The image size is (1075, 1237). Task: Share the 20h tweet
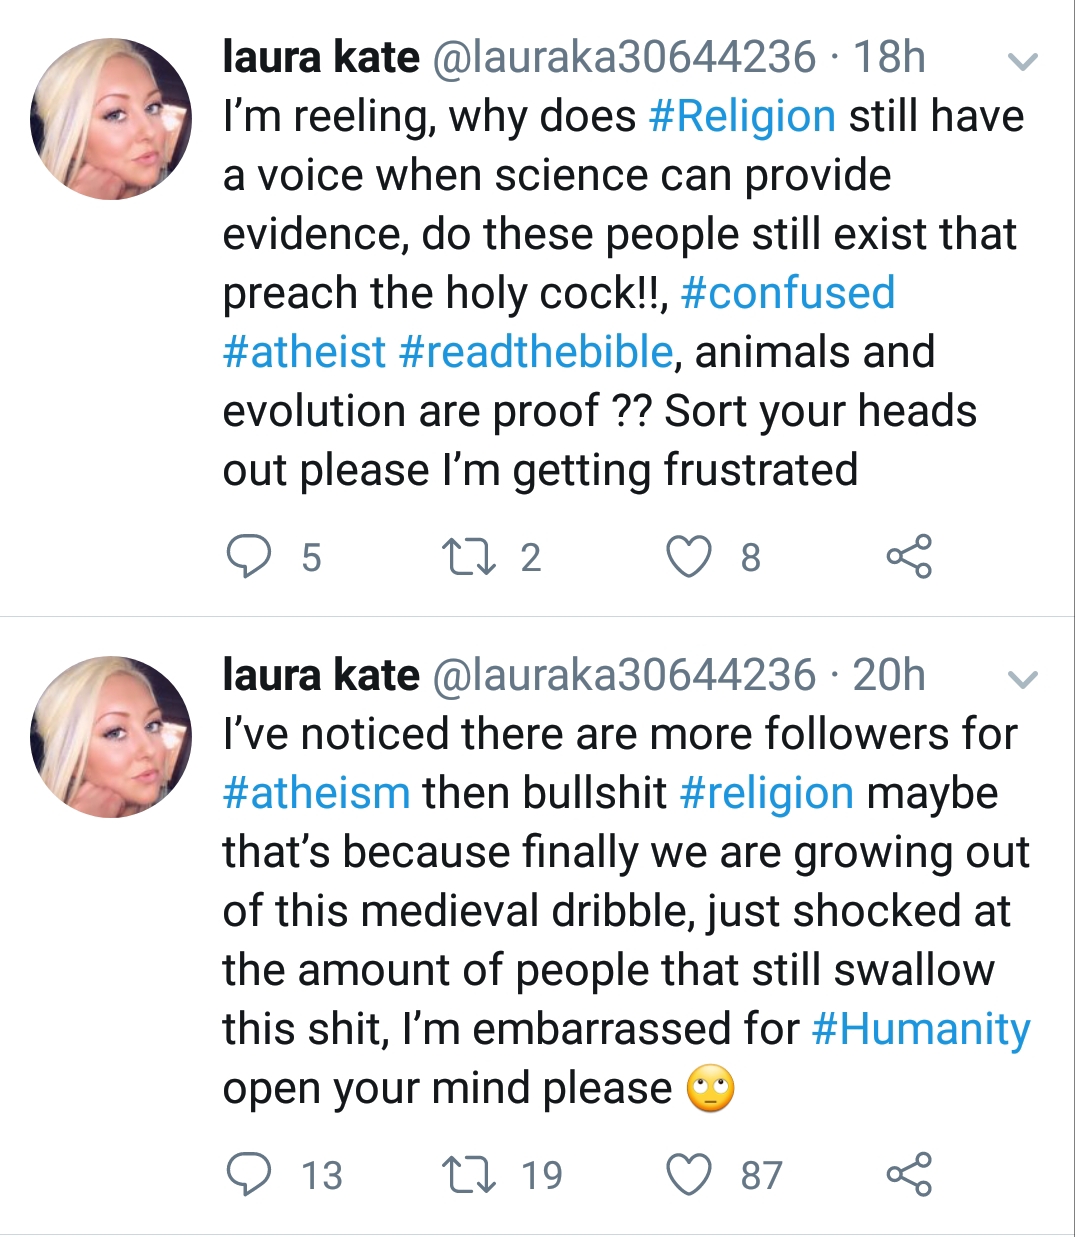pos(909,1175)
